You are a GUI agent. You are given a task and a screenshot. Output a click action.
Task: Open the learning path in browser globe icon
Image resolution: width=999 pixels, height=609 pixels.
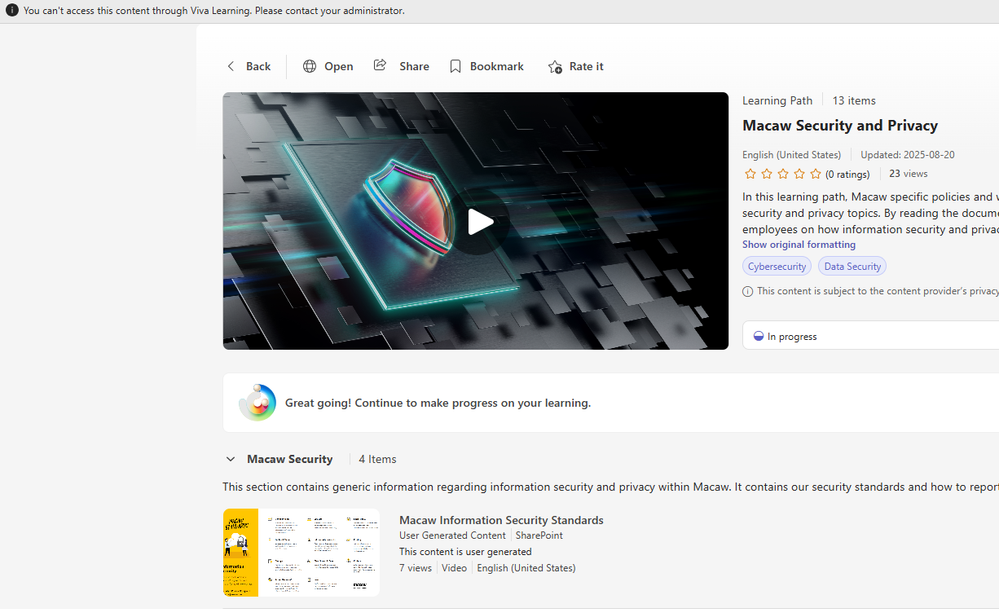(x=310, y=66)
